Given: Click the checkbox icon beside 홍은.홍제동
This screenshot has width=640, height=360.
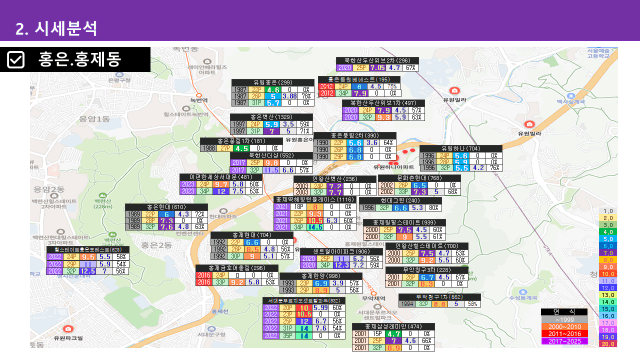Looking at the screenshot, I should pyautogui.click(x=16, y=60).
